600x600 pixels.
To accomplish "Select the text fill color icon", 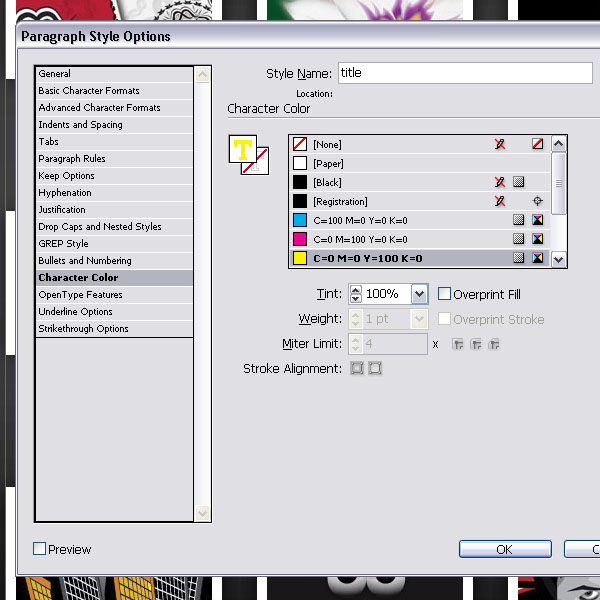I will 243,149.
